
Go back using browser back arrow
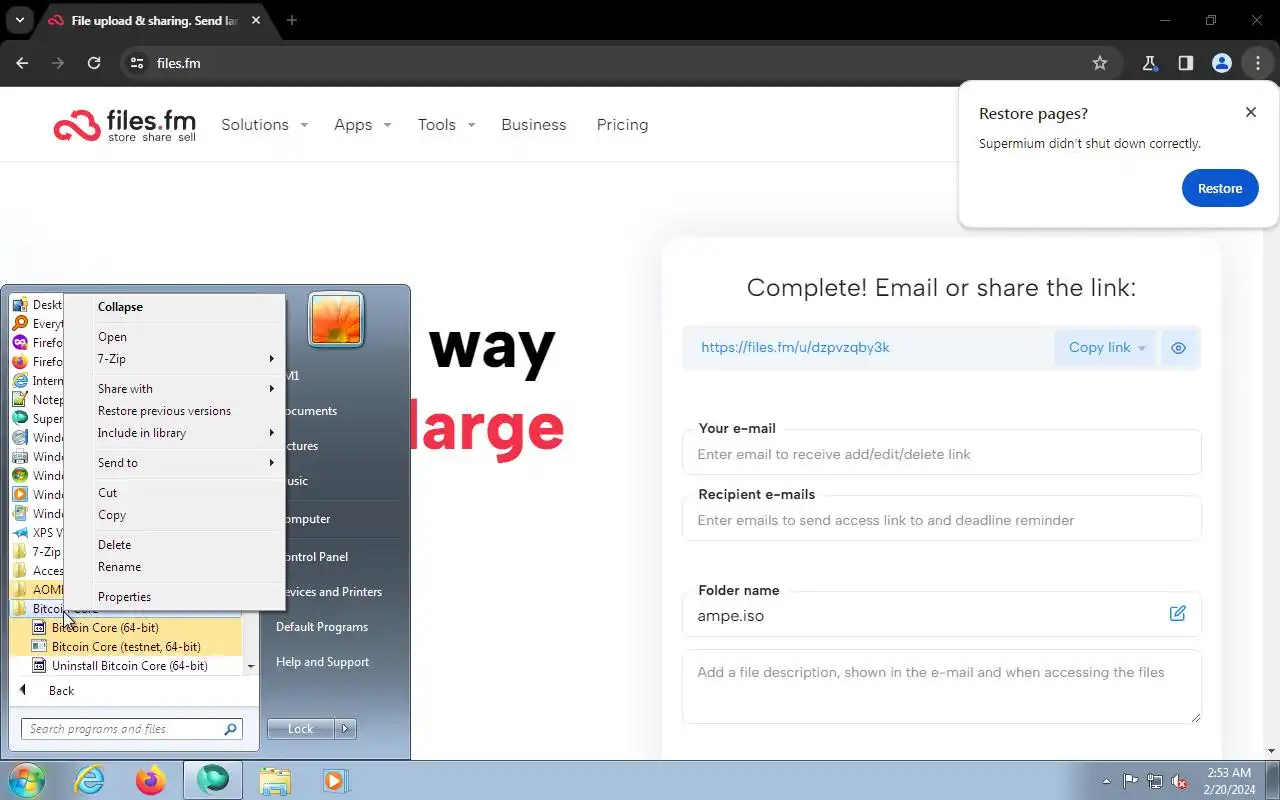click(x=22, y=63)
